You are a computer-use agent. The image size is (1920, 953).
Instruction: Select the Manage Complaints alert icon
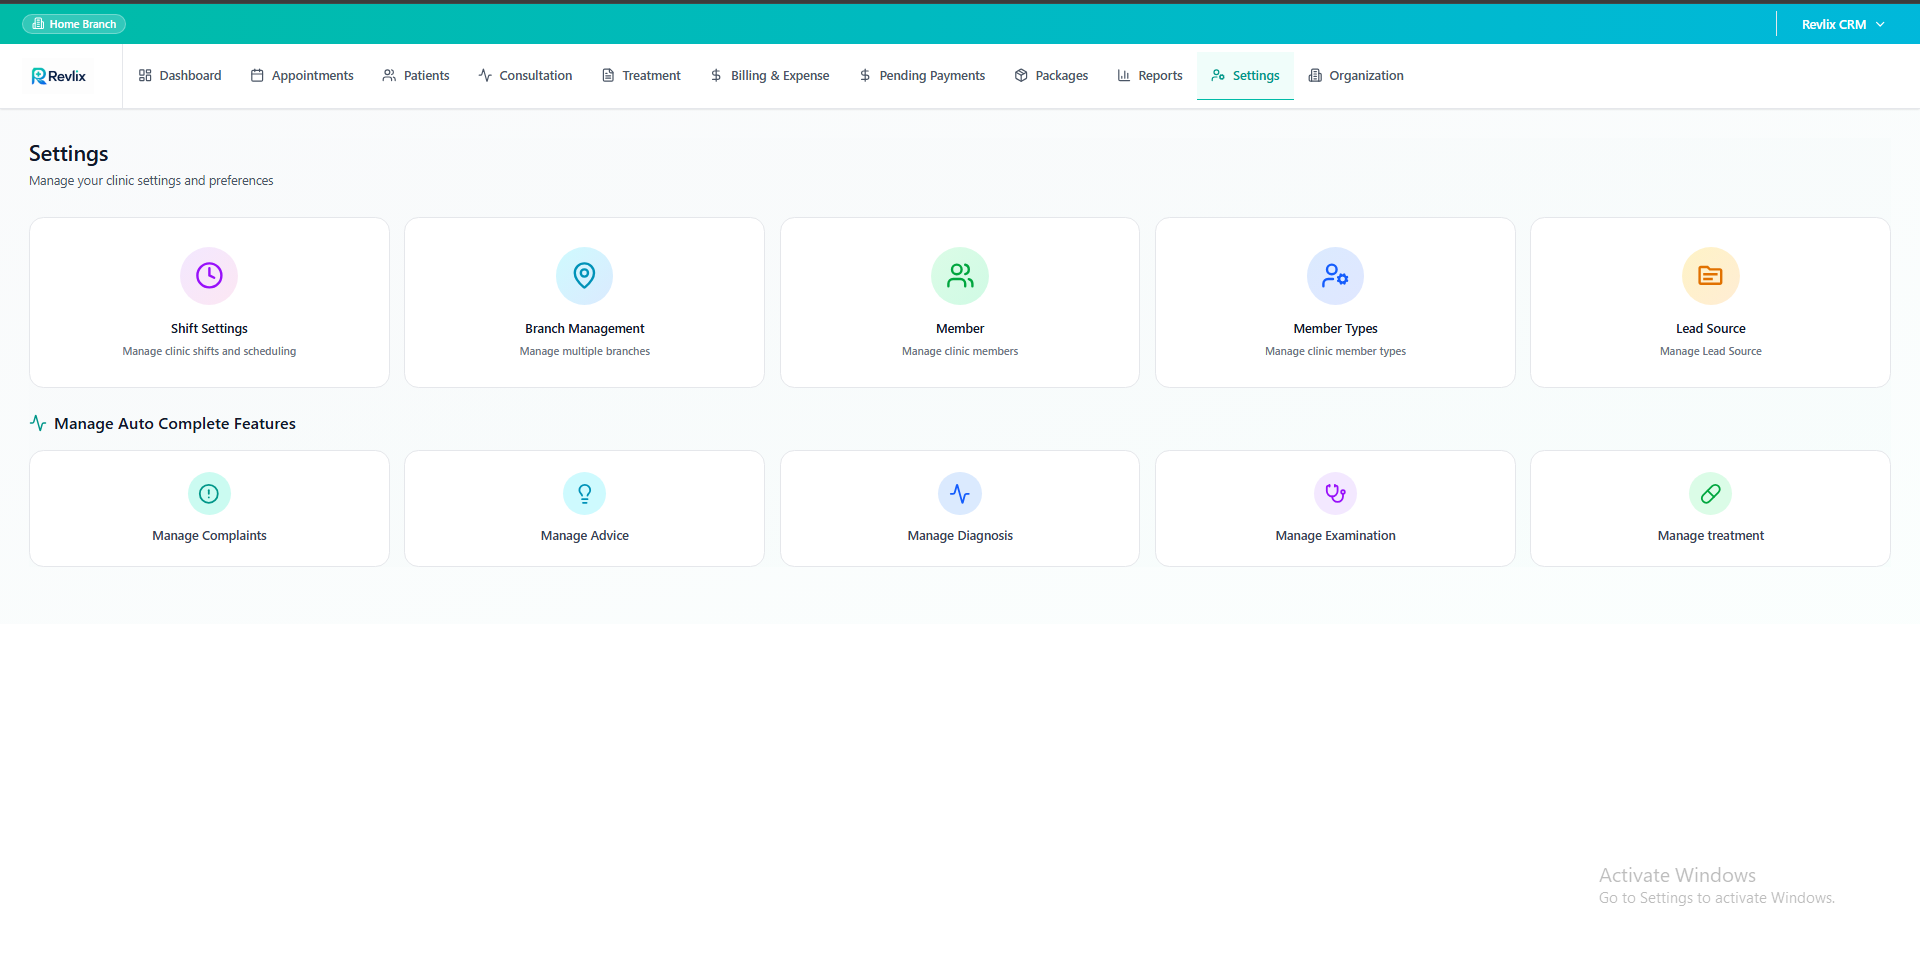click(209, 493)
